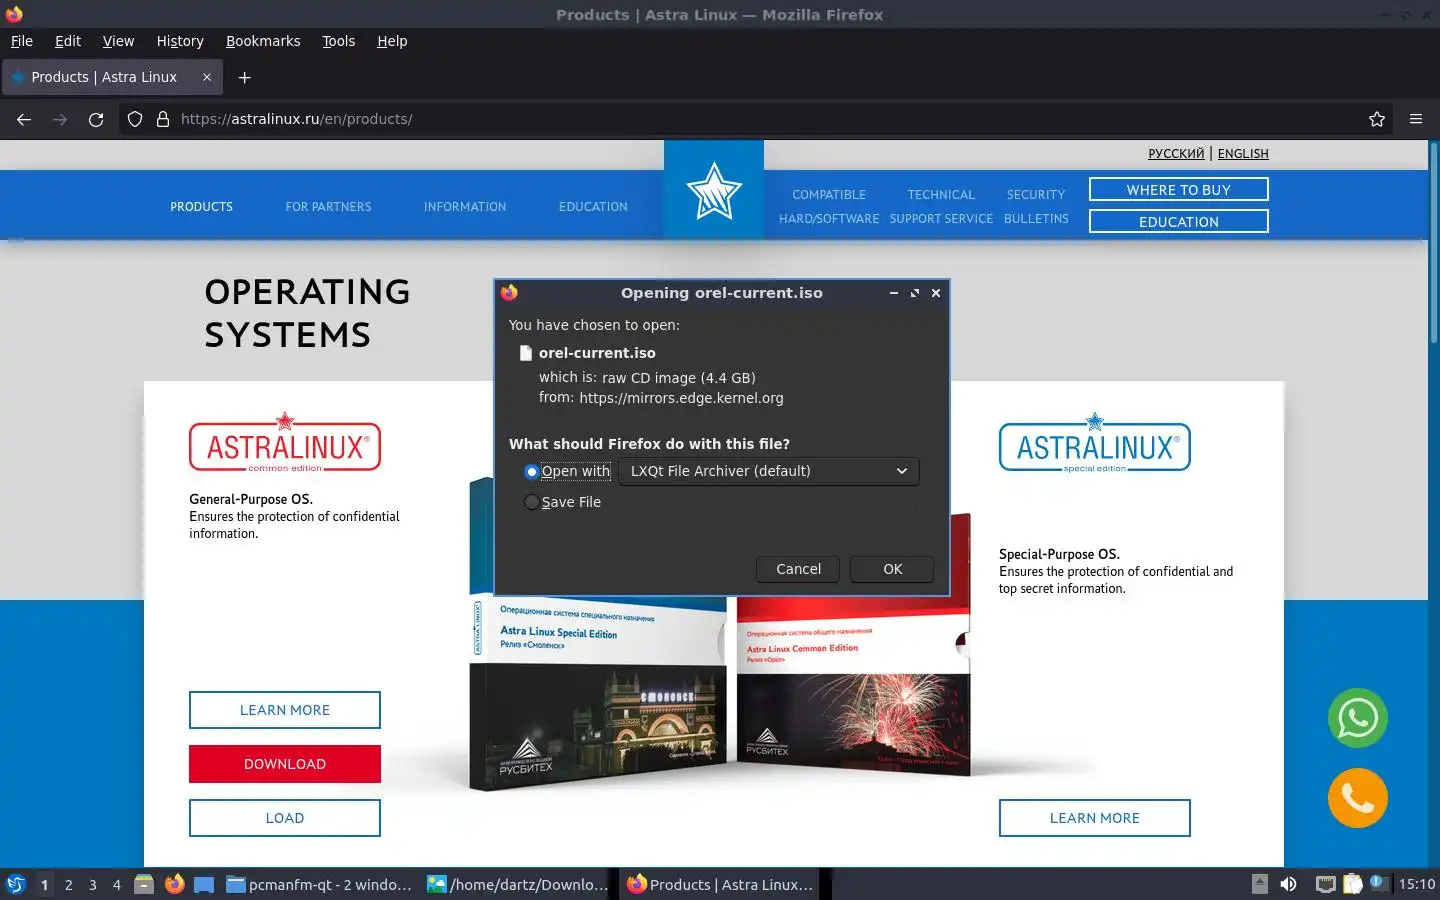Viewport: 1440px width, 900px height.
Task: Click the LOAD button
Action: pyautogui.click(x=285, y=818)
